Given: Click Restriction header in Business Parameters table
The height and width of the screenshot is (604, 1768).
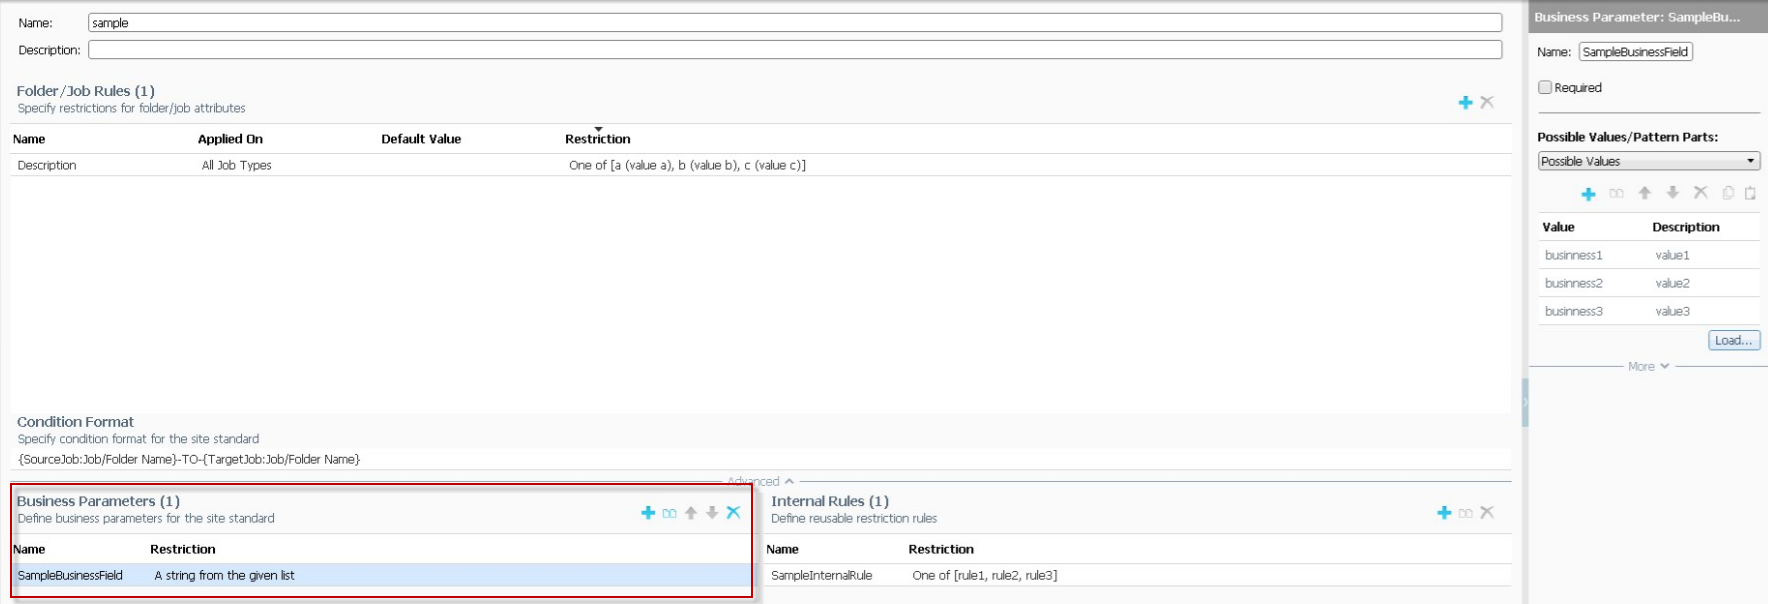Looking at the screenshot, I should pos(183,549).
